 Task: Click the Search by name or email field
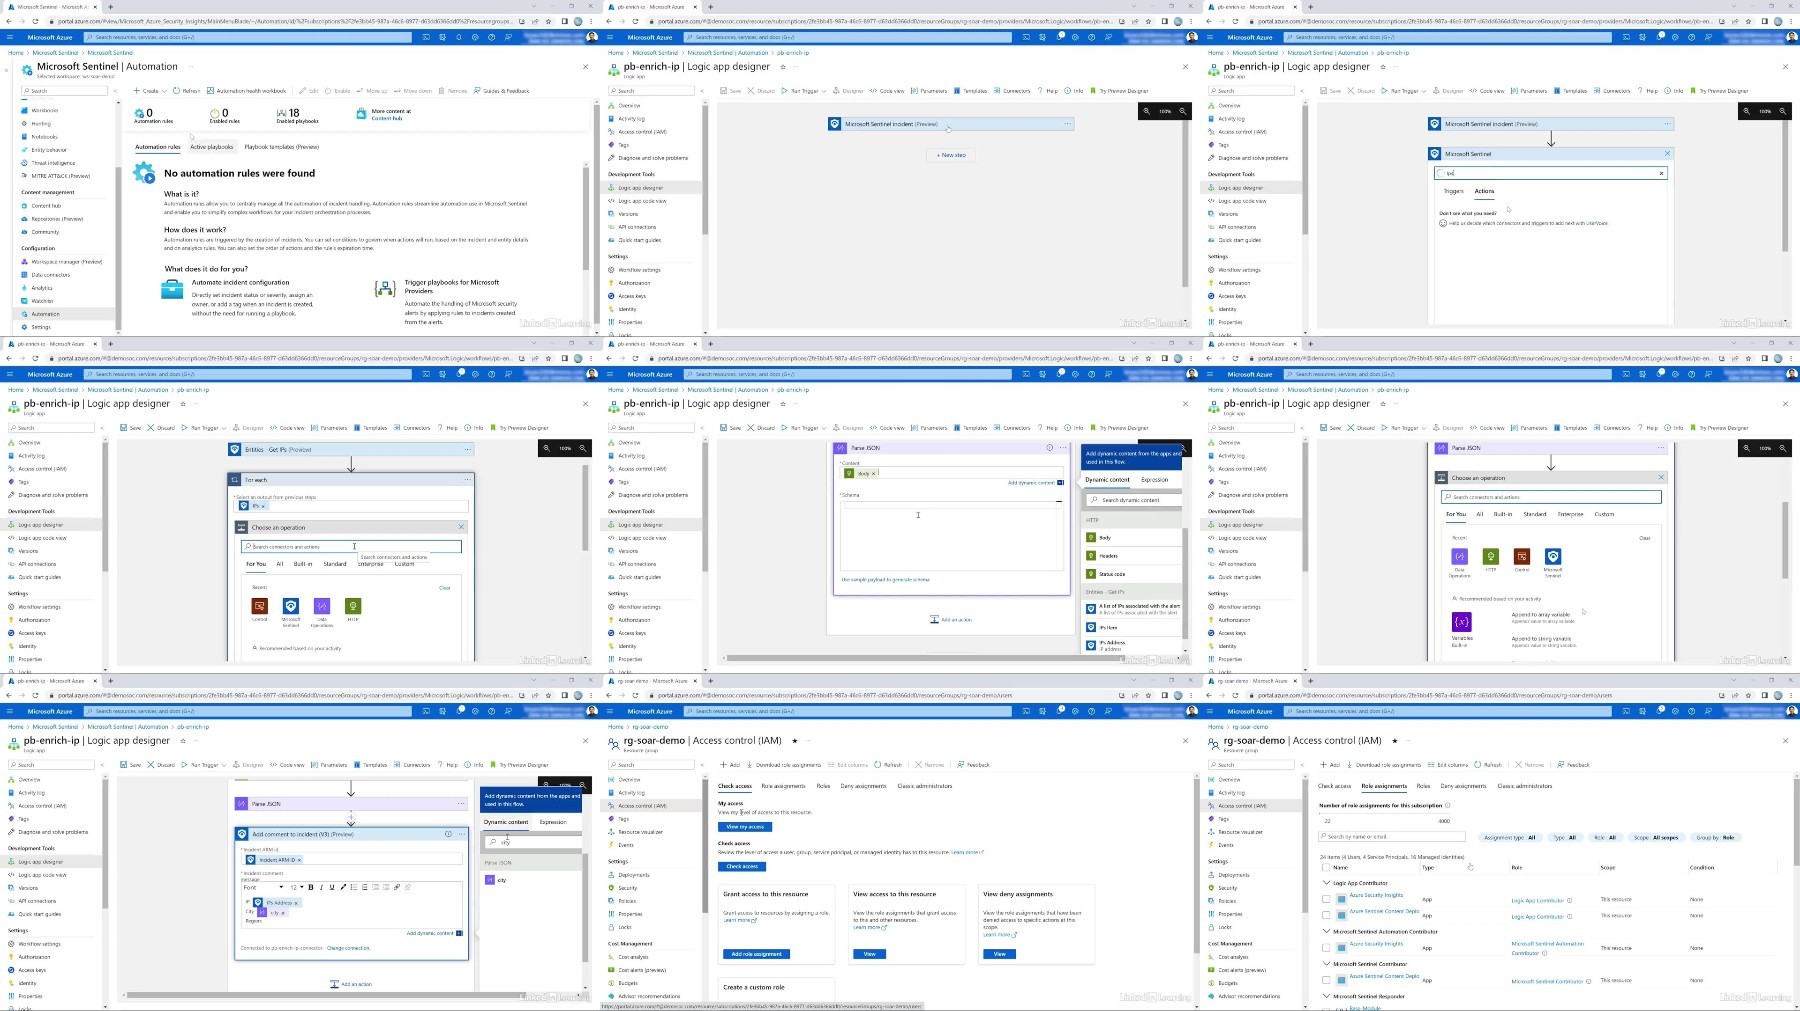point(1392,837)
